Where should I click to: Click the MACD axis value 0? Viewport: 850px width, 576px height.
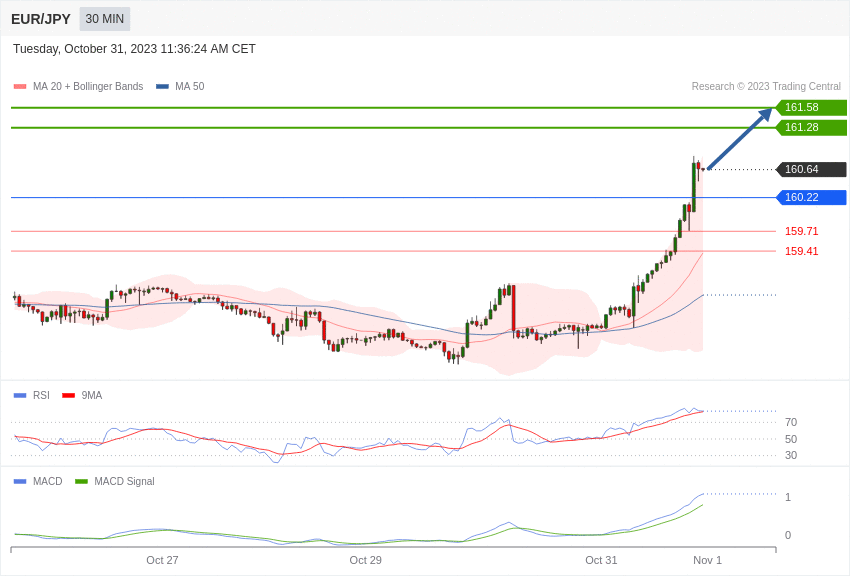click(x=788, y=535)
